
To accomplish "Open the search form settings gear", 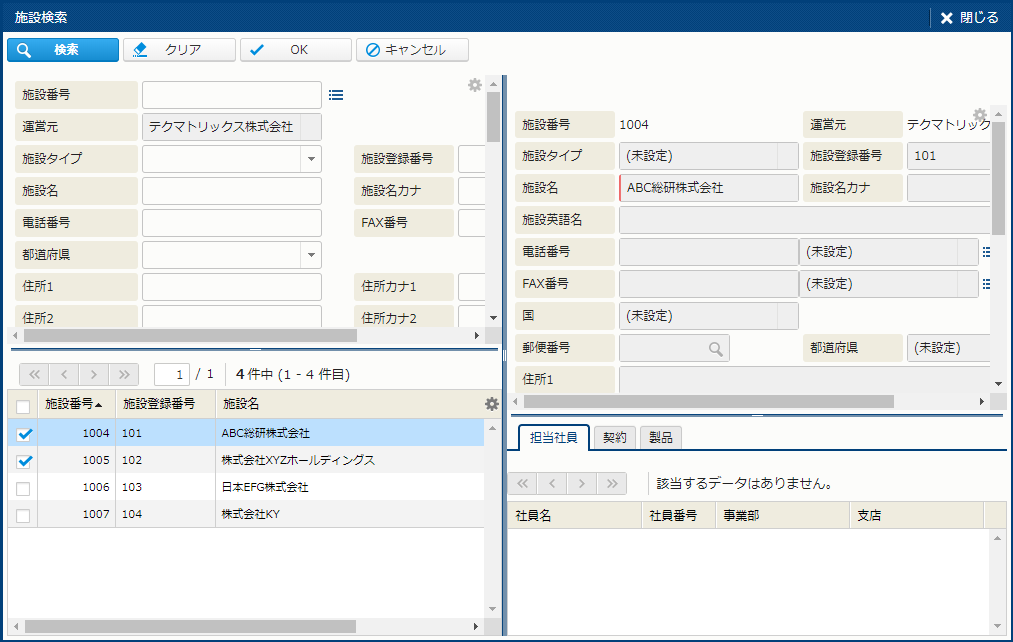I will pyautogui.click(x=475, y=85).
